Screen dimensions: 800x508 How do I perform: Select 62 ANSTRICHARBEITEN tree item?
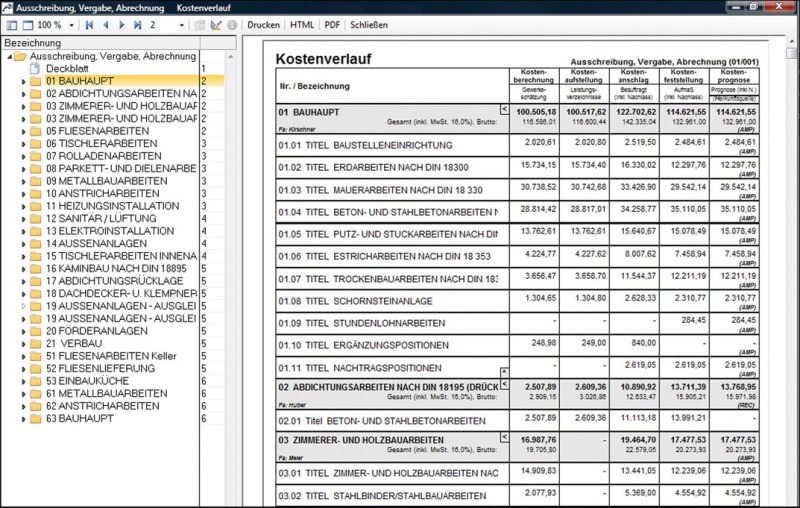(x=103, y=406)
